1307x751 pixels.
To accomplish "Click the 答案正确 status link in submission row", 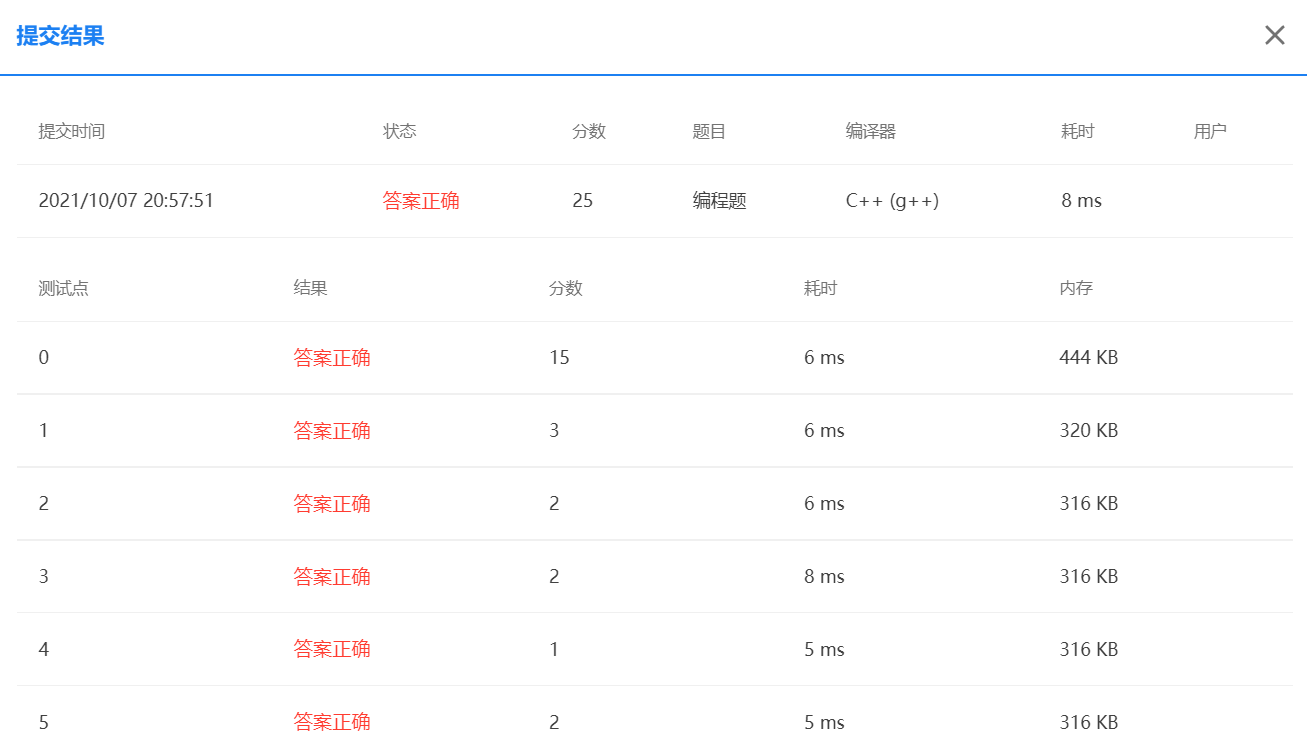I will click(x=420, y=200).
